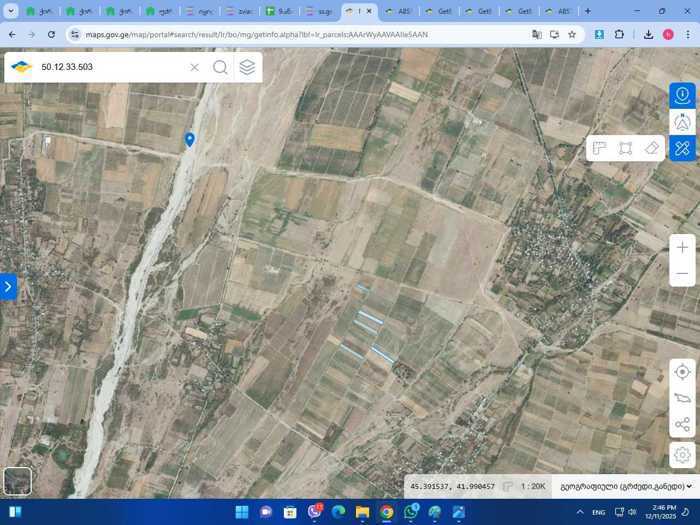Viewport: 700px width, 525px height.
Task: Click the Georgia country extent icon
Action: 682,398
